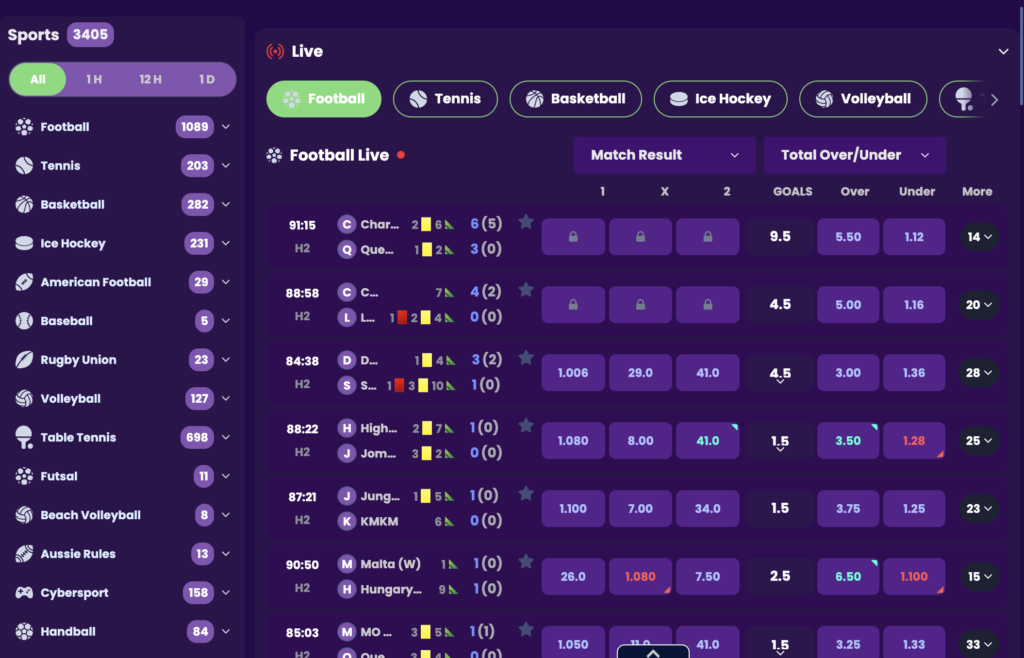Select the 1H time filter
The height and width of the screenshot is (658, 1024).
[94, 79]
